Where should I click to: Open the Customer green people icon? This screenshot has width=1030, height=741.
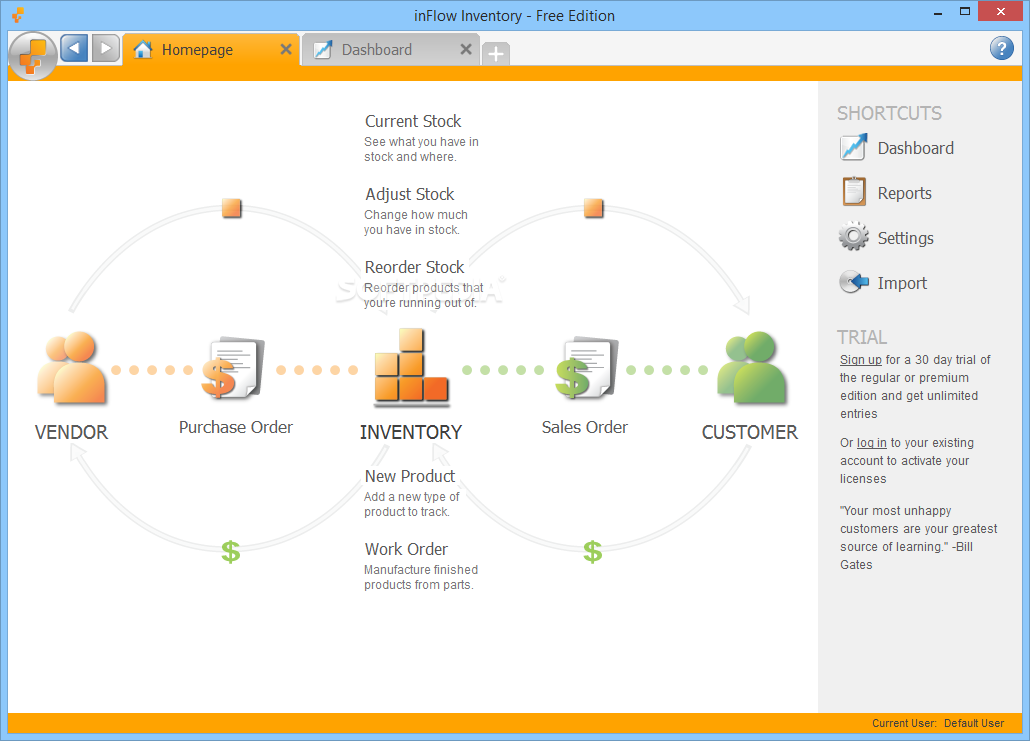click(751, 368)
